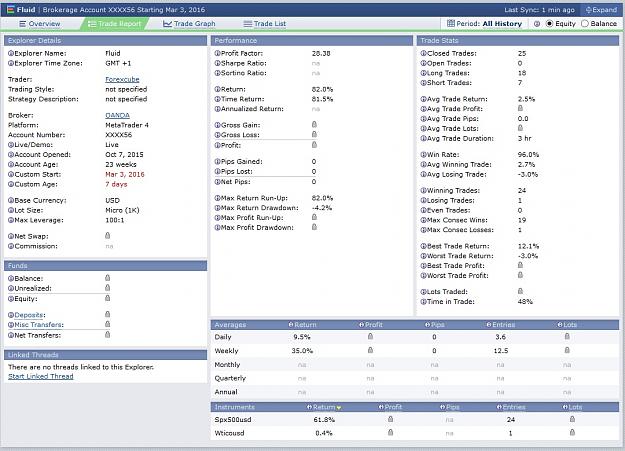The width and height of the screenshot is (625, 451).
Task: Click lock icon next to Best Trade Profit
Action: pos(520,265)
